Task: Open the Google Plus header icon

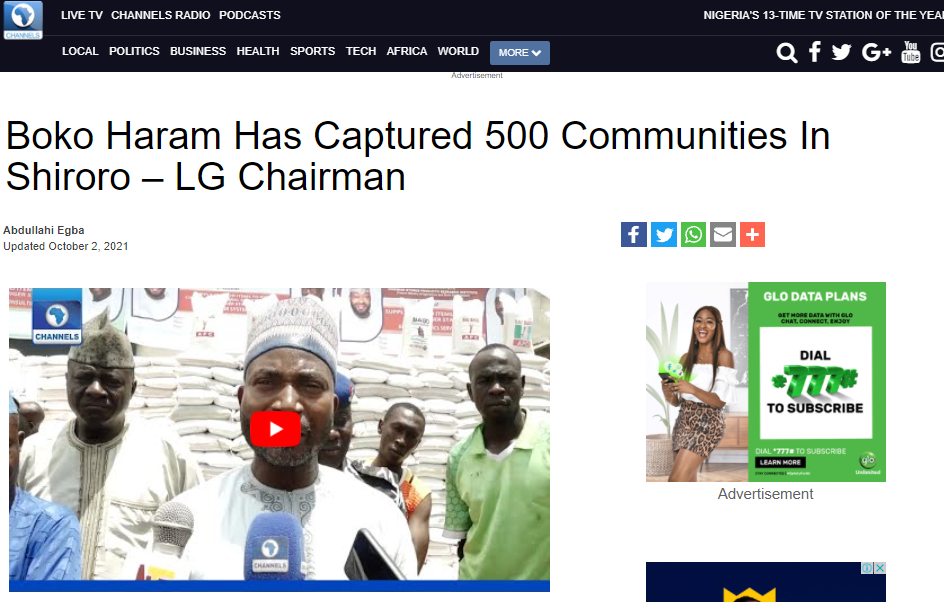Action: pos(876,52)
